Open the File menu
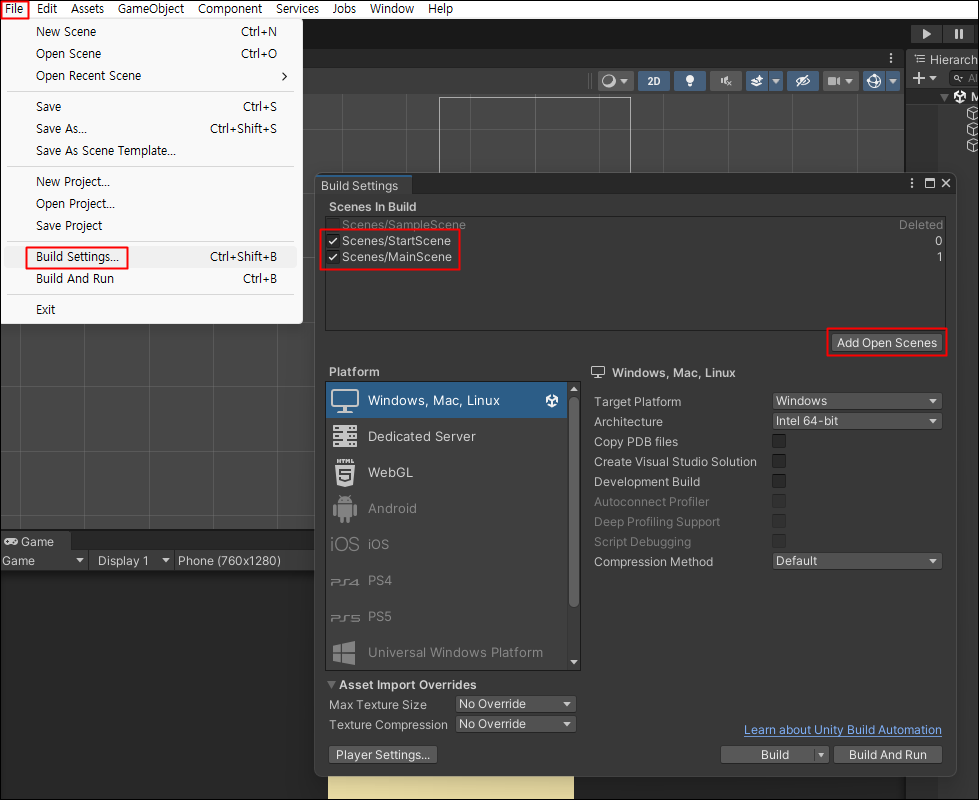The width and height of the screenshot is (979, 800). 14,9
